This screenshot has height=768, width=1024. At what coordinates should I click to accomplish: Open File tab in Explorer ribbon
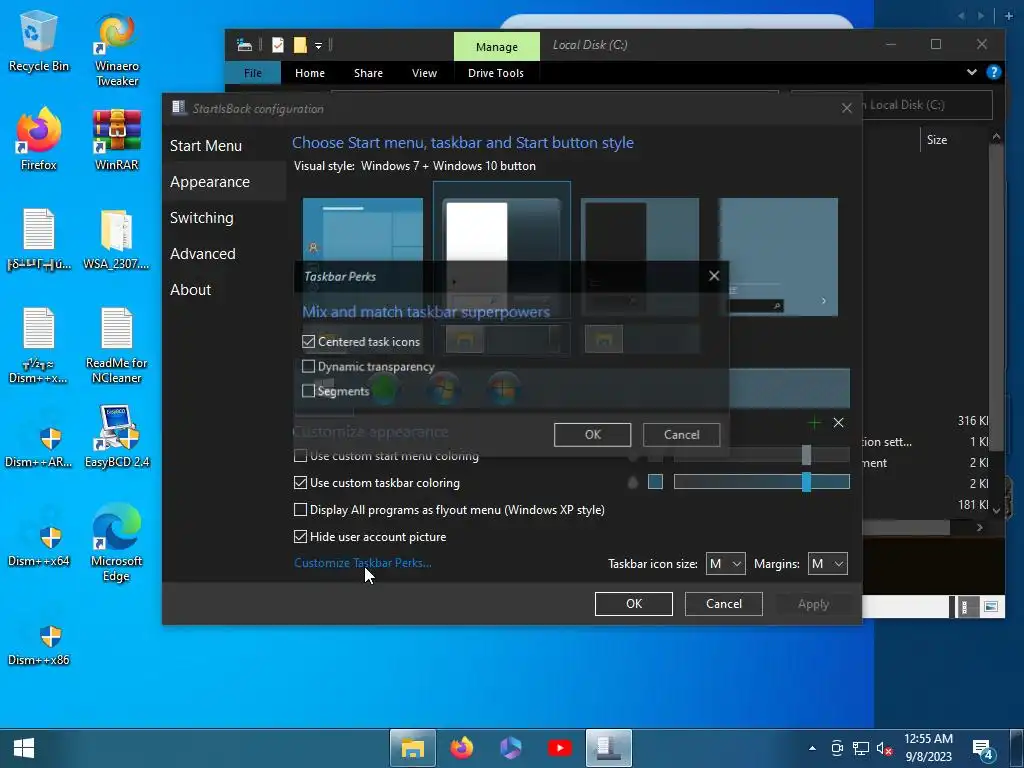[x=253, y=72]
